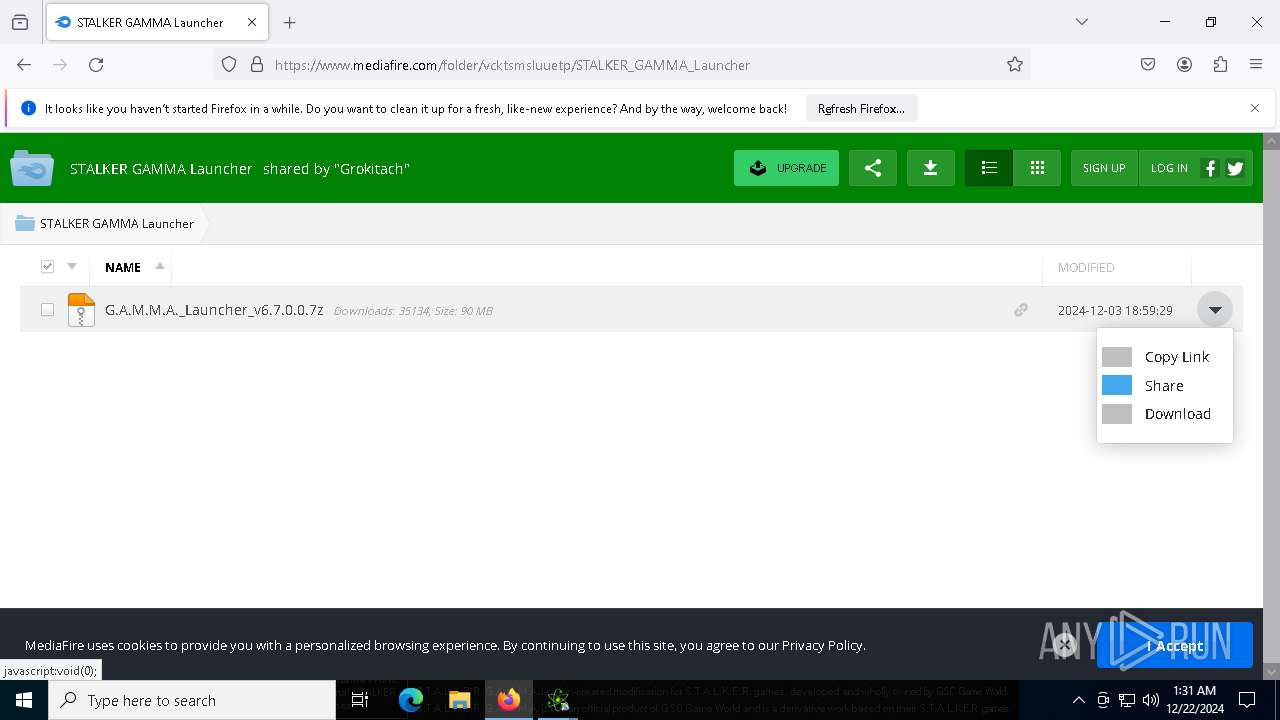Click the Save to Pocket icon
Screen dimensions: 1280x720
pyautogui.click(x=1148, y=65)
